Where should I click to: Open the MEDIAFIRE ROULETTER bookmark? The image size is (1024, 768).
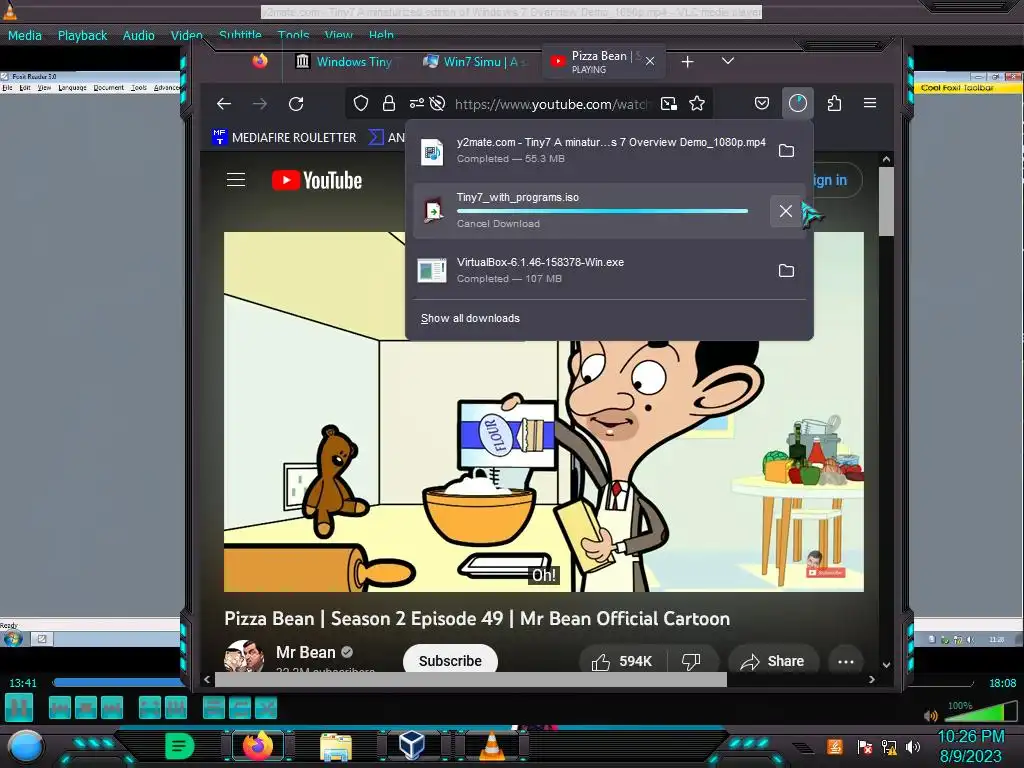click(285, 137)
